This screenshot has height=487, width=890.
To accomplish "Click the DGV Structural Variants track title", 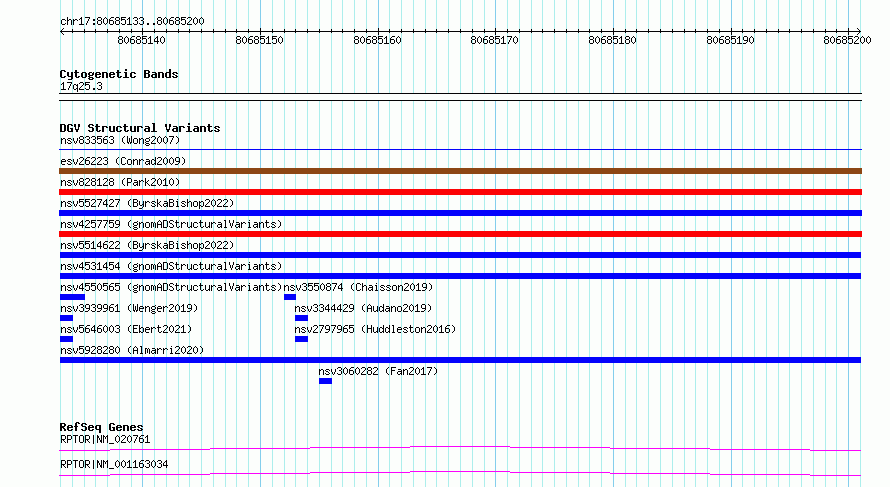I will [140, 128].
